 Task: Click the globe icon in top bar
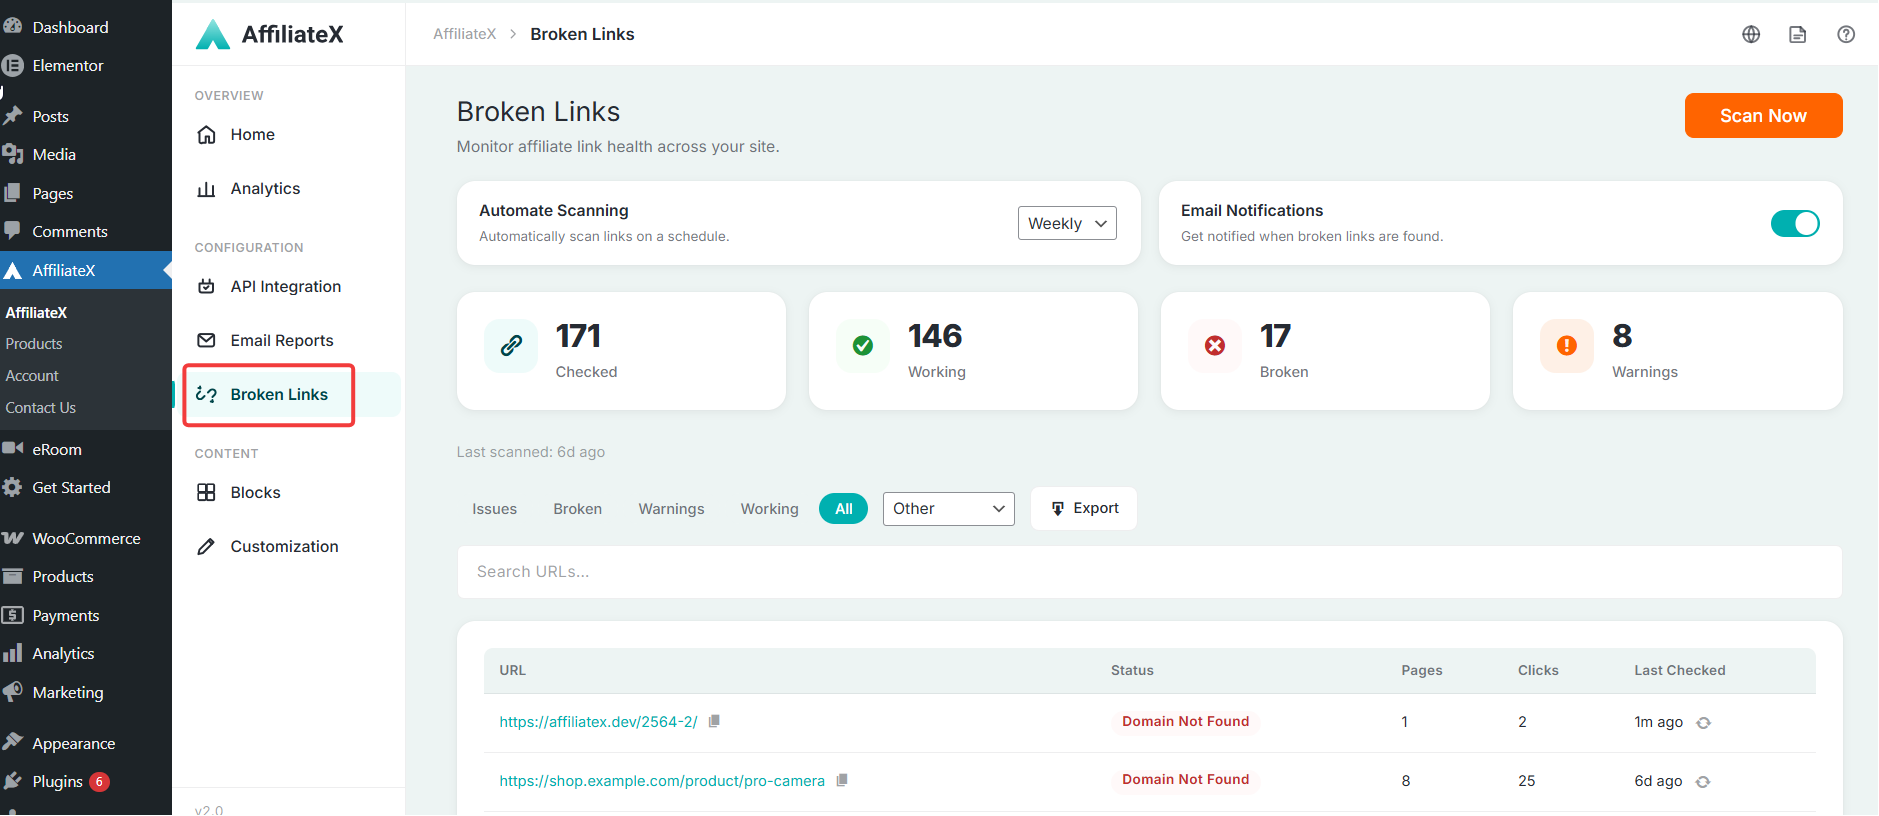[1751, 34]
